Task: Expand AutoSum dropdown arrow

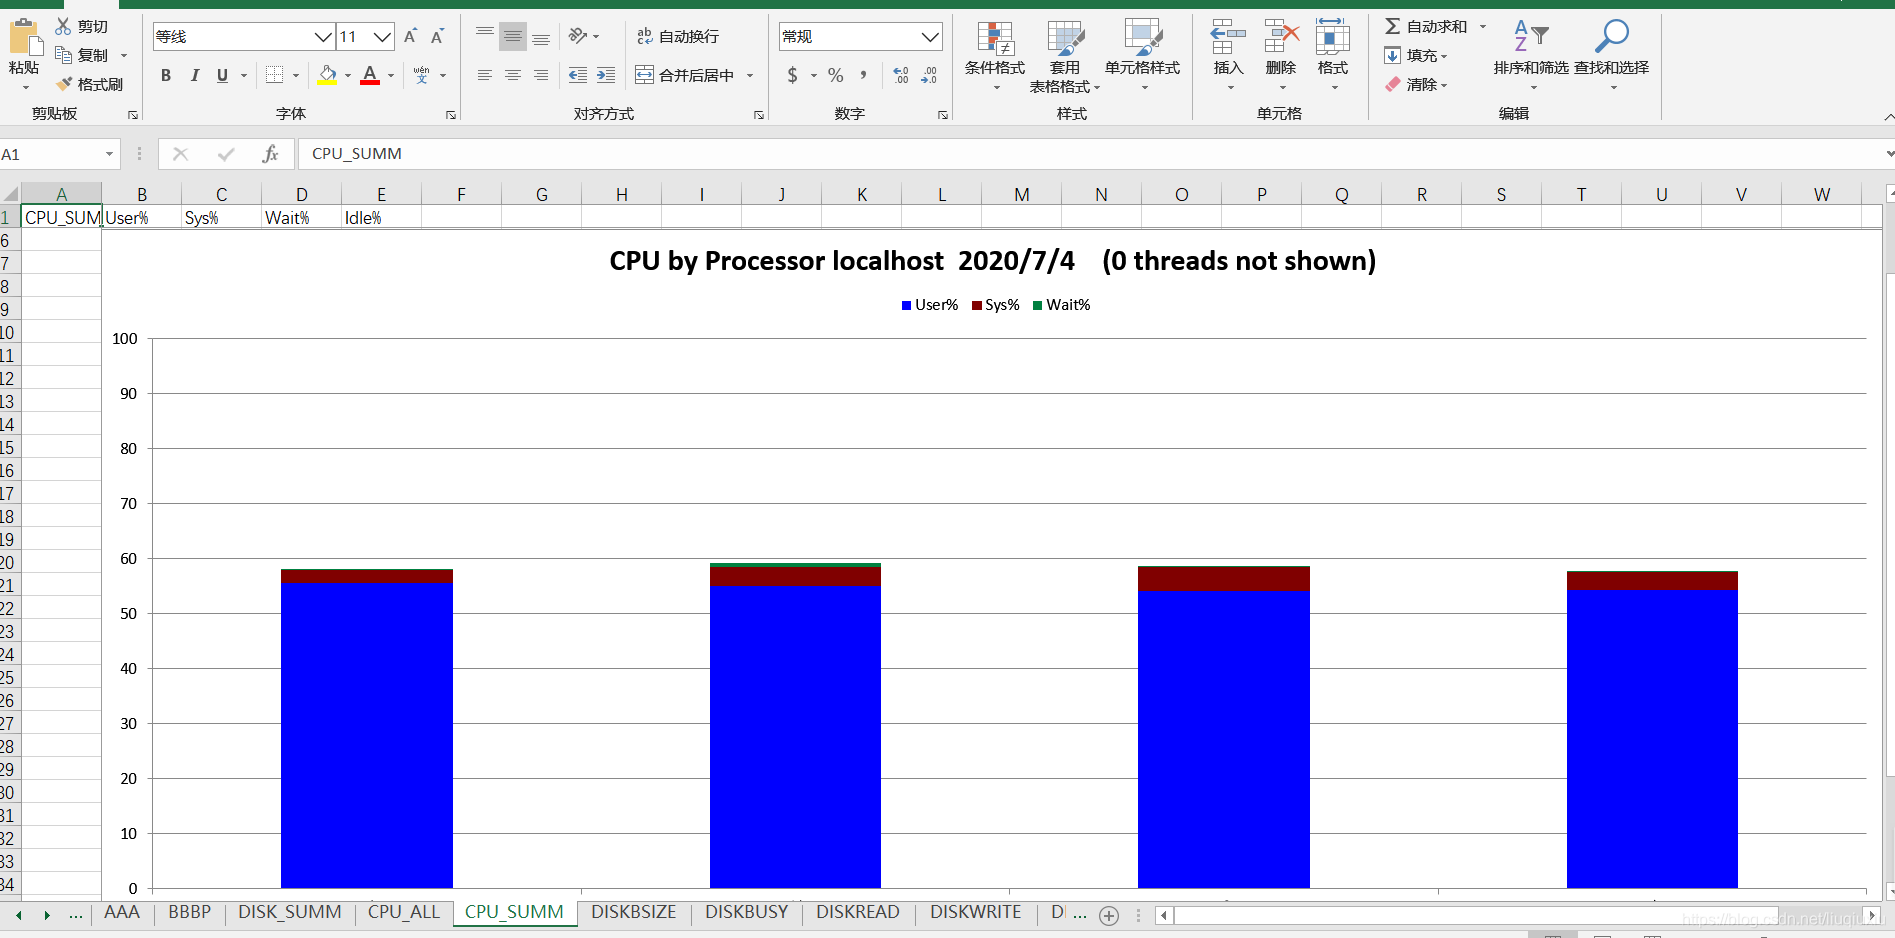Action: tap(1483, 27)
